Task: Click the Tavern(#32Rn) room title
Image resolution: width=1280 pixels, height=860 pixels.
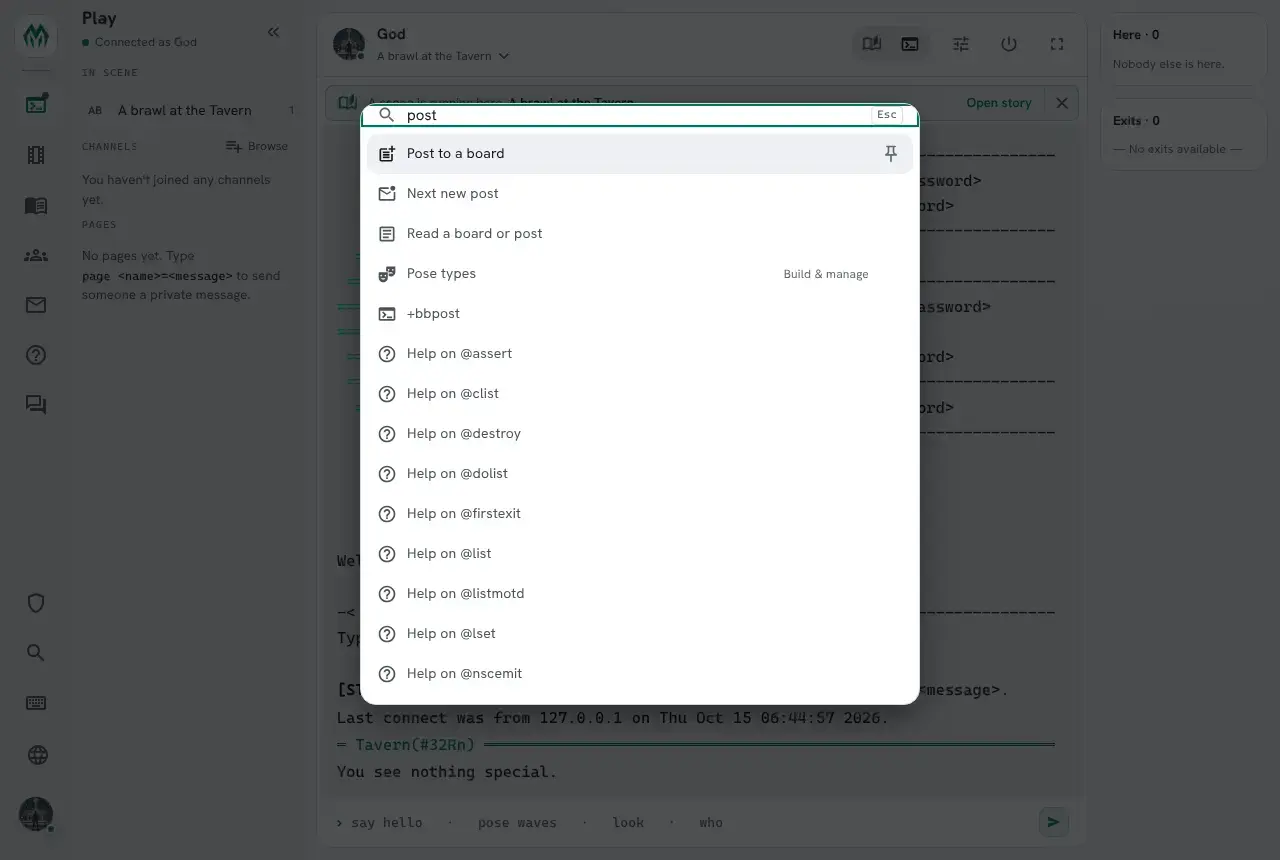Action: pyautogui.click(x=415, y=745)
